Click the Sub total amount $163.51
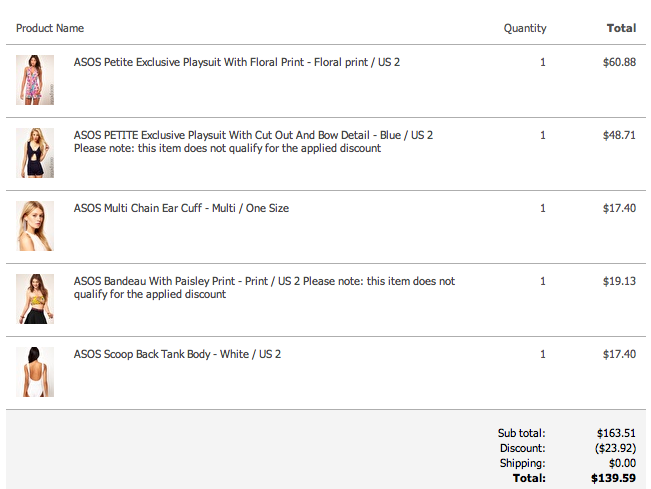This screenshot has height=489, width=651. pyautogui.click(x=616, y=433)
